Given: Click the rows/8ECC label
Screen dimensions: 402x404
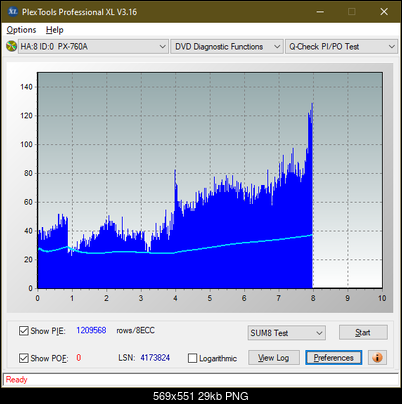Looking at the screenshot, I should click(135, 330).
